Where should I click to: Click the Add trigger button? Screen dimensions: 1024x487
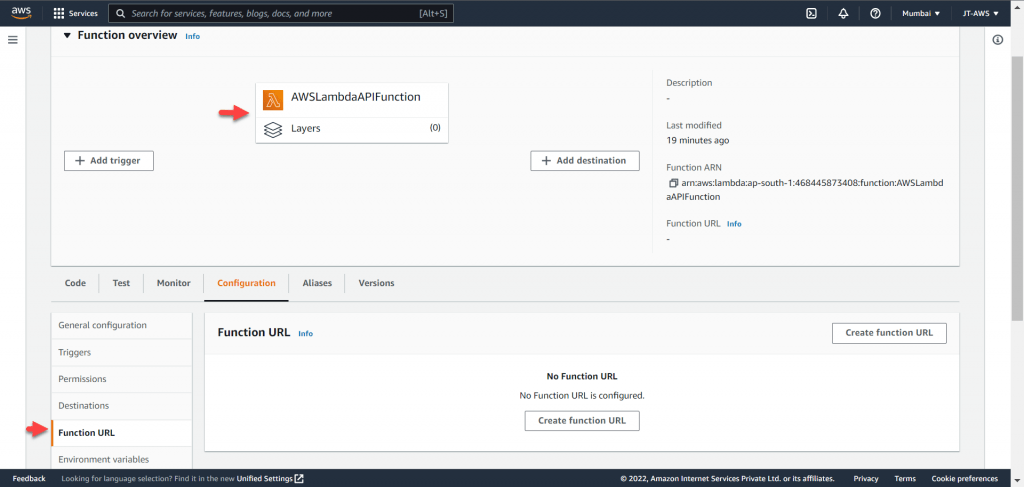[x=108, y=161]
